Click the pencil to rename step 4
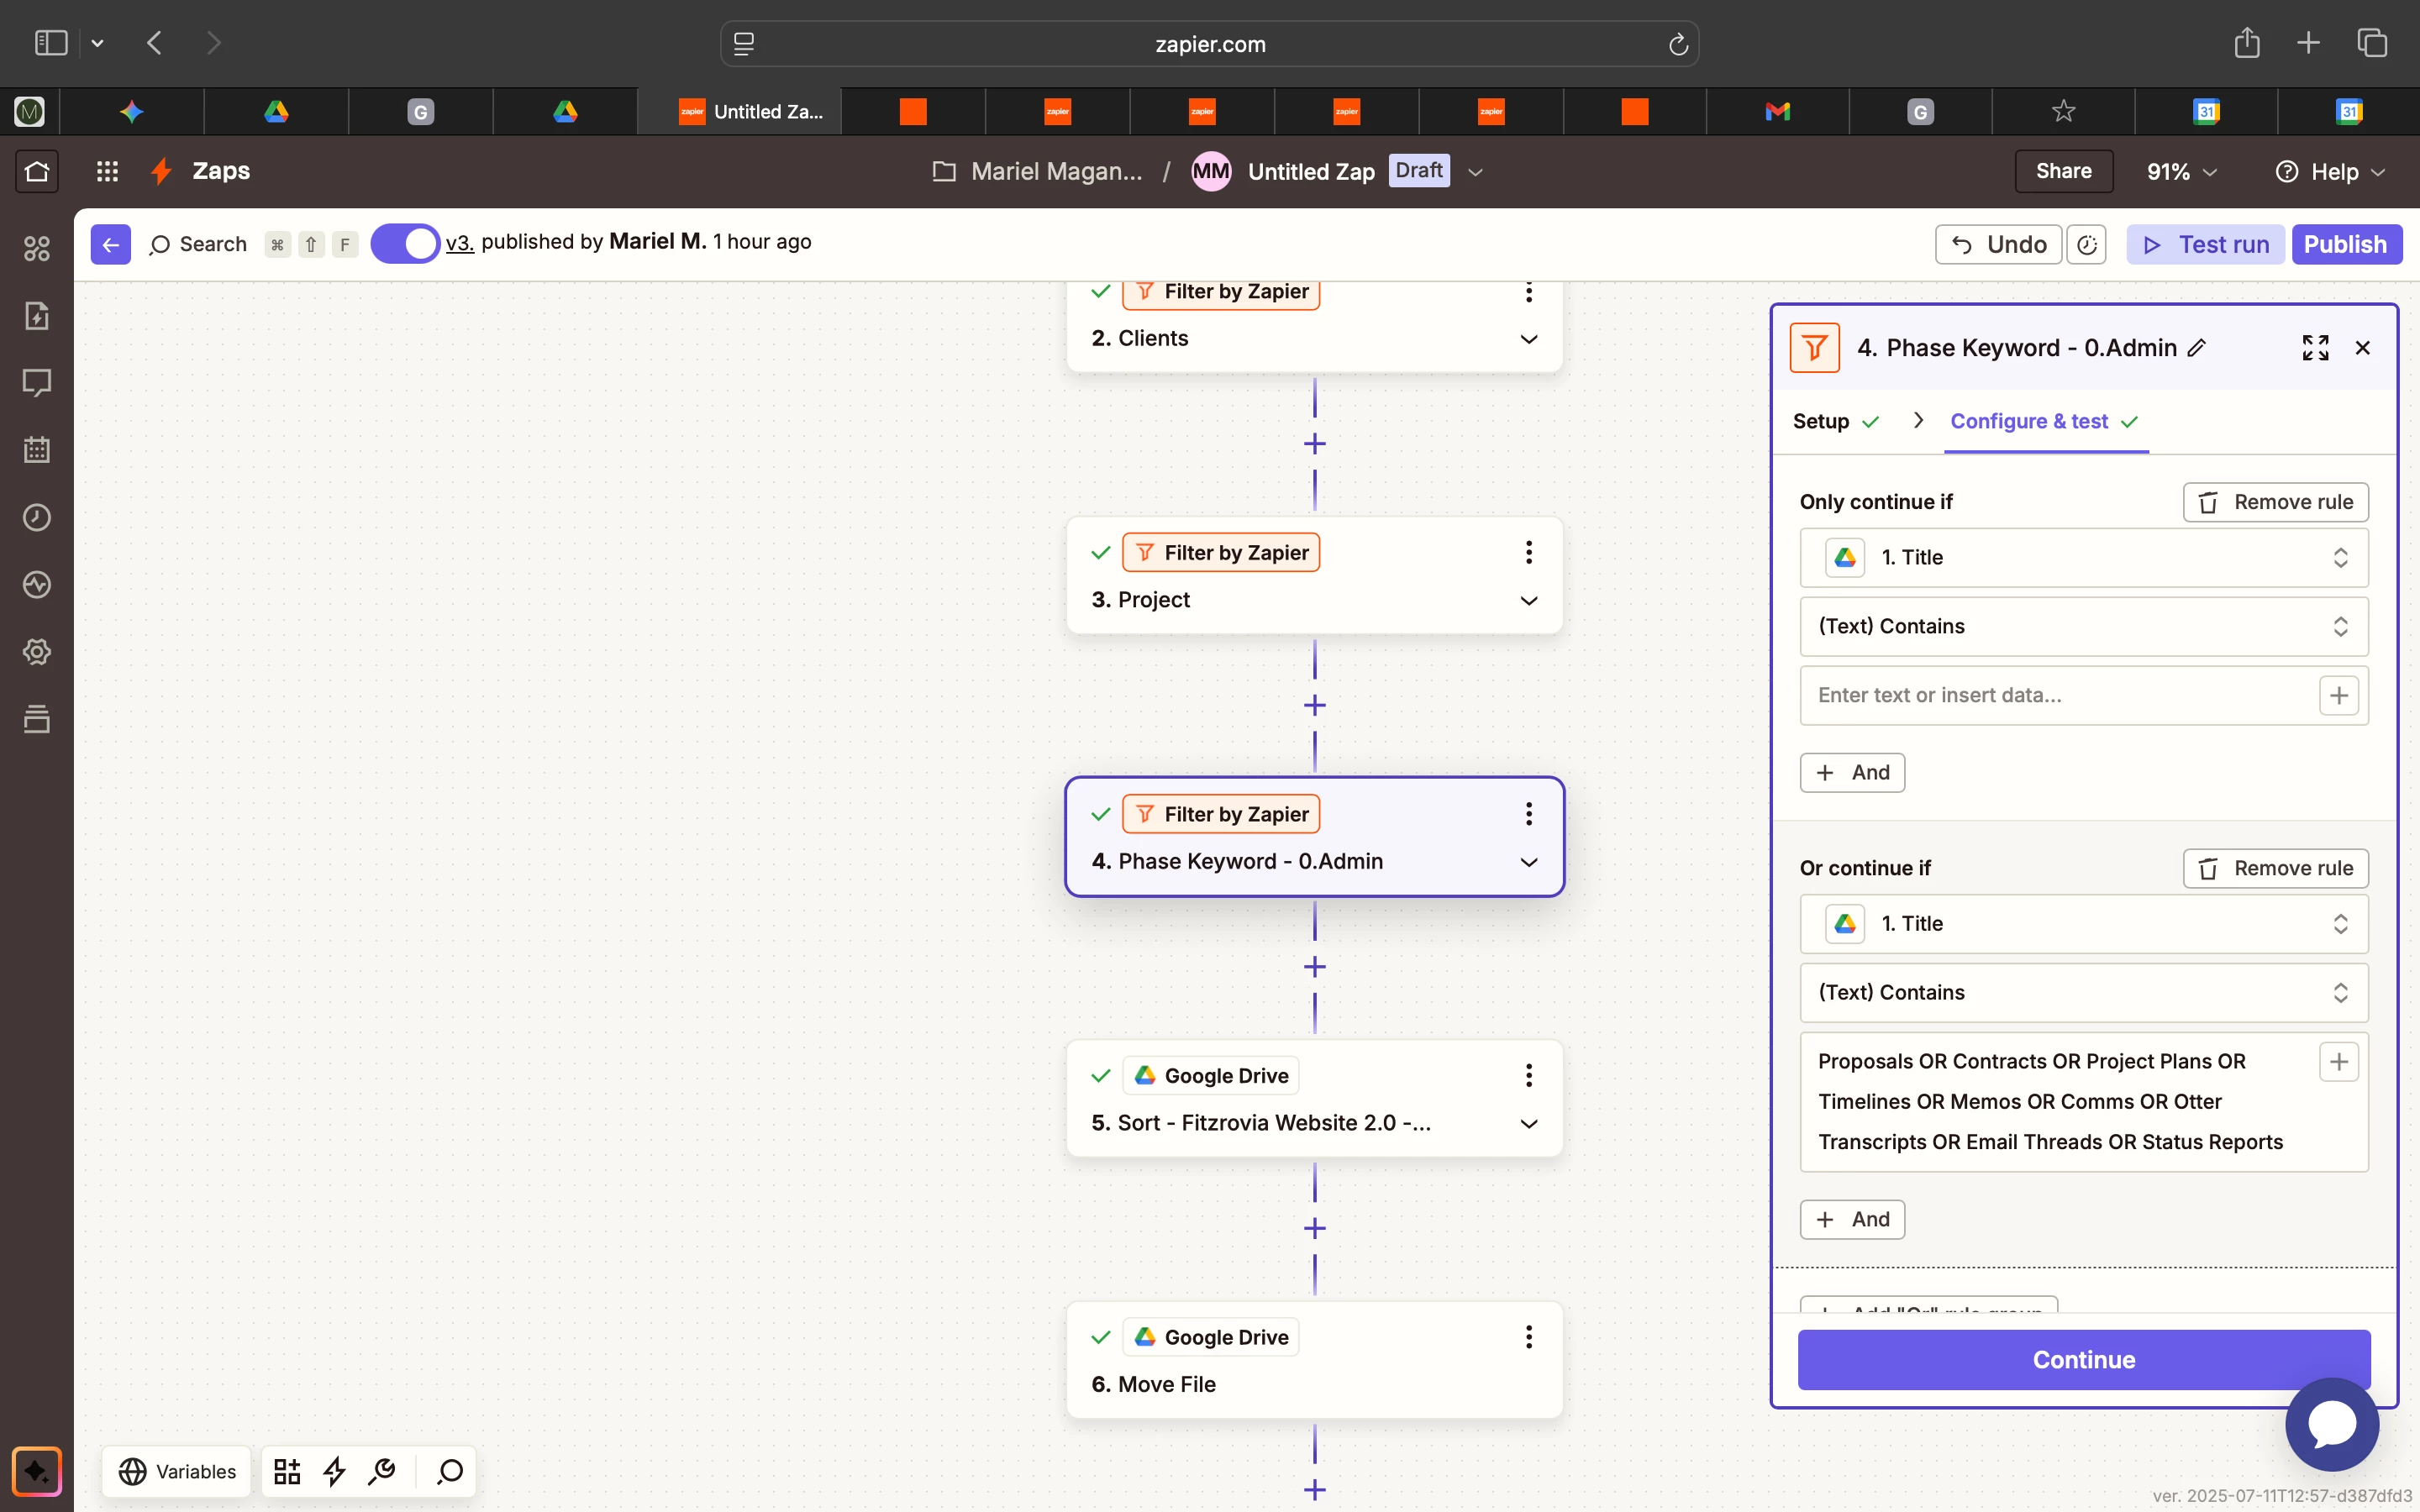The height and width of the screenshot is (1512, 2420). tap(2197, 348)
